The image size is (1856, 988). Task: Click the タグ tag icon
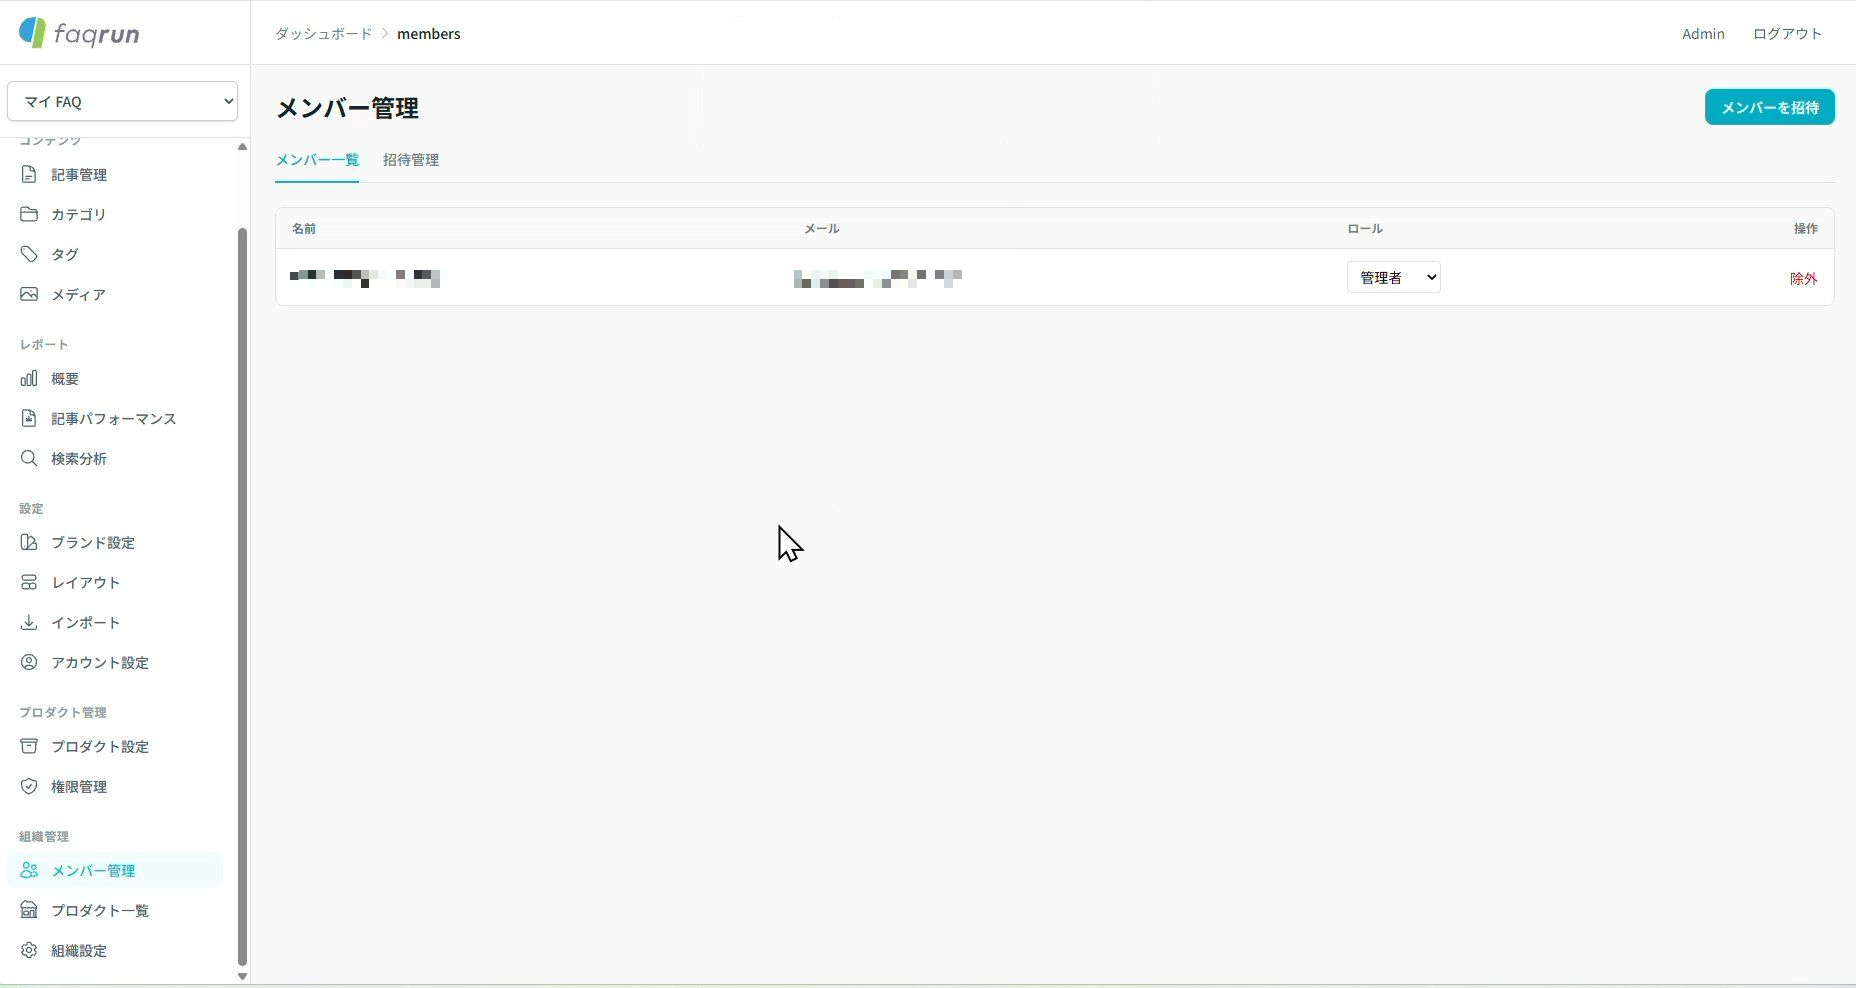(x=29, y=254)
